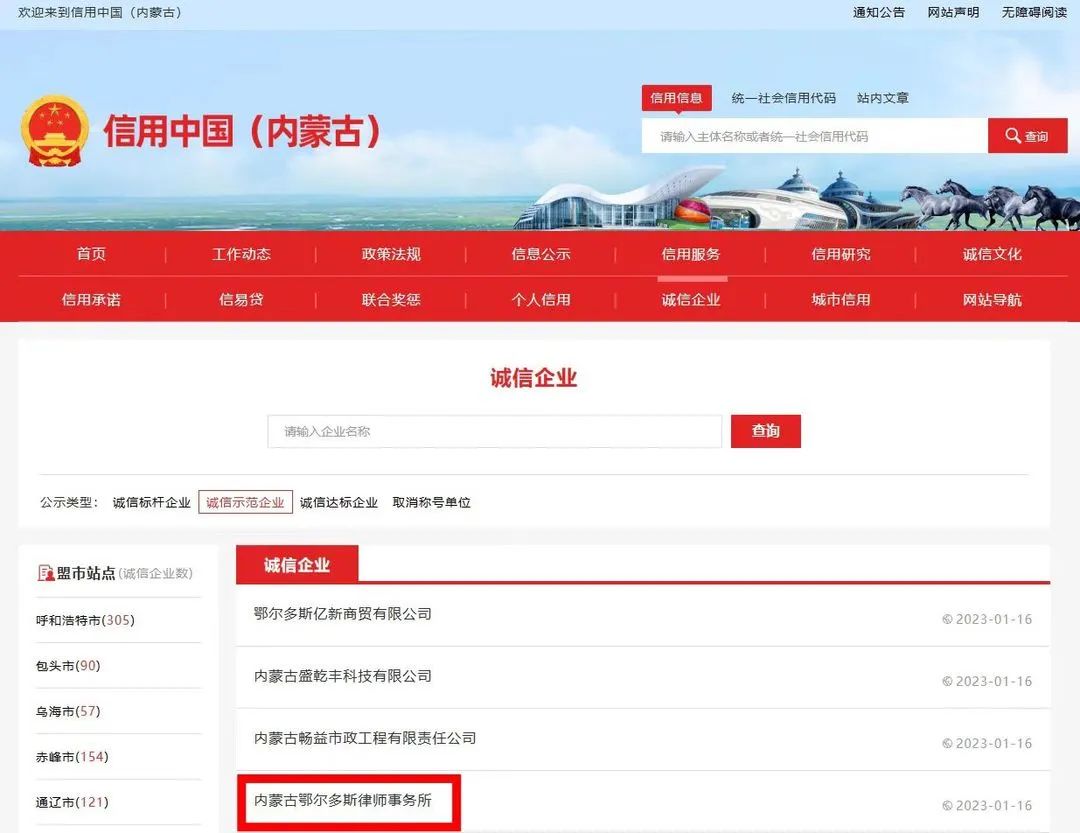Open 工作动态 in the navigation menu
Viewport: 1080px width, 833px height.
coord(241,254)
